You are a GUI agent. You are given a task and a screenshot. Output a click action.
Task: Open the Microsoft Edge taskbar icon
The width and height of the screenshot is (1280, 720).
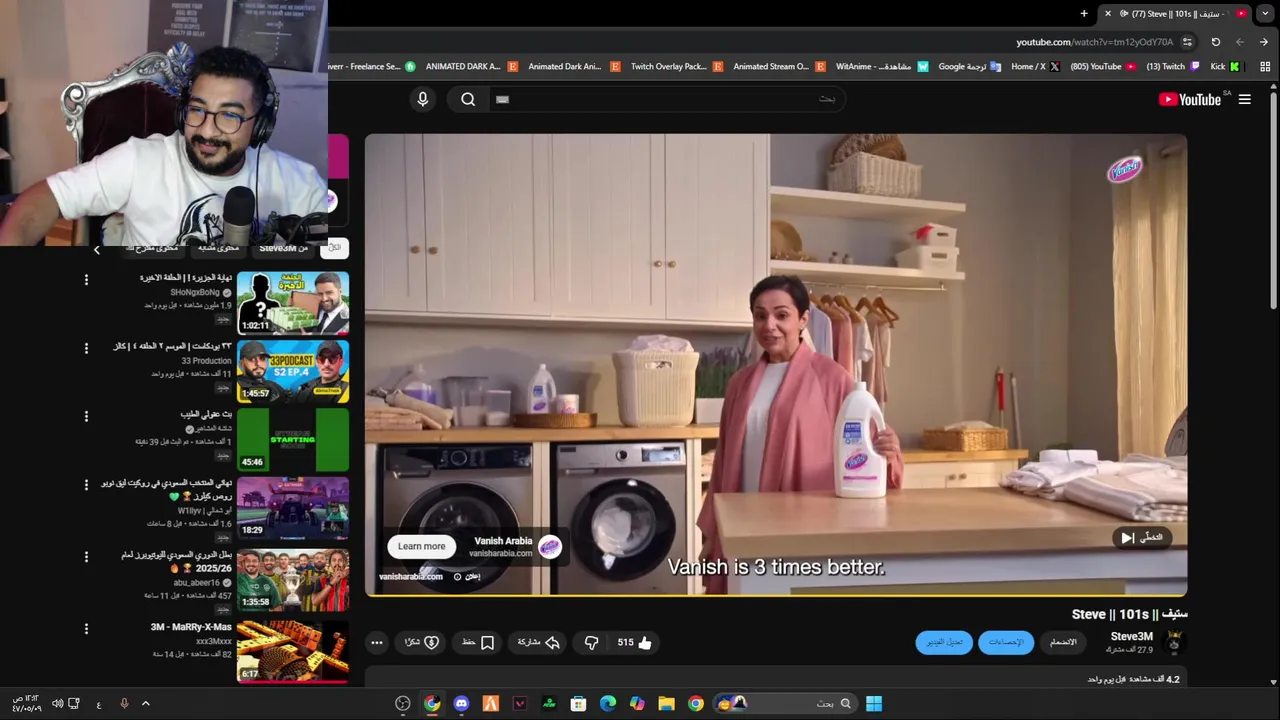(608, 703)
